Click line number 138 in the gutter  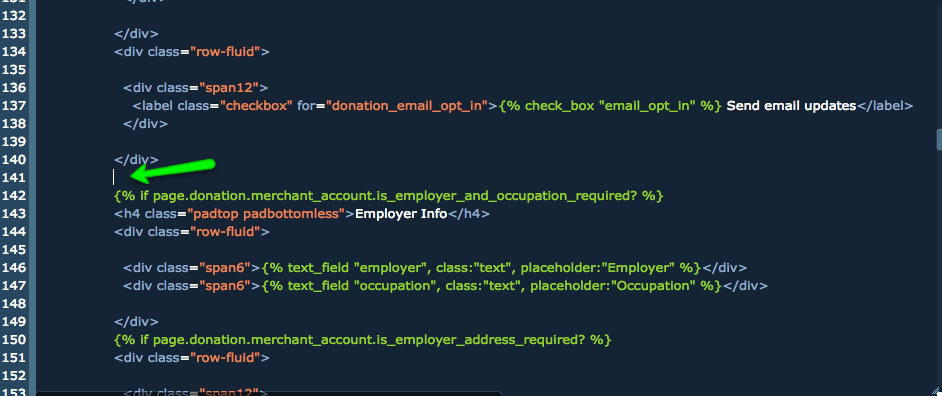[14, 124]
